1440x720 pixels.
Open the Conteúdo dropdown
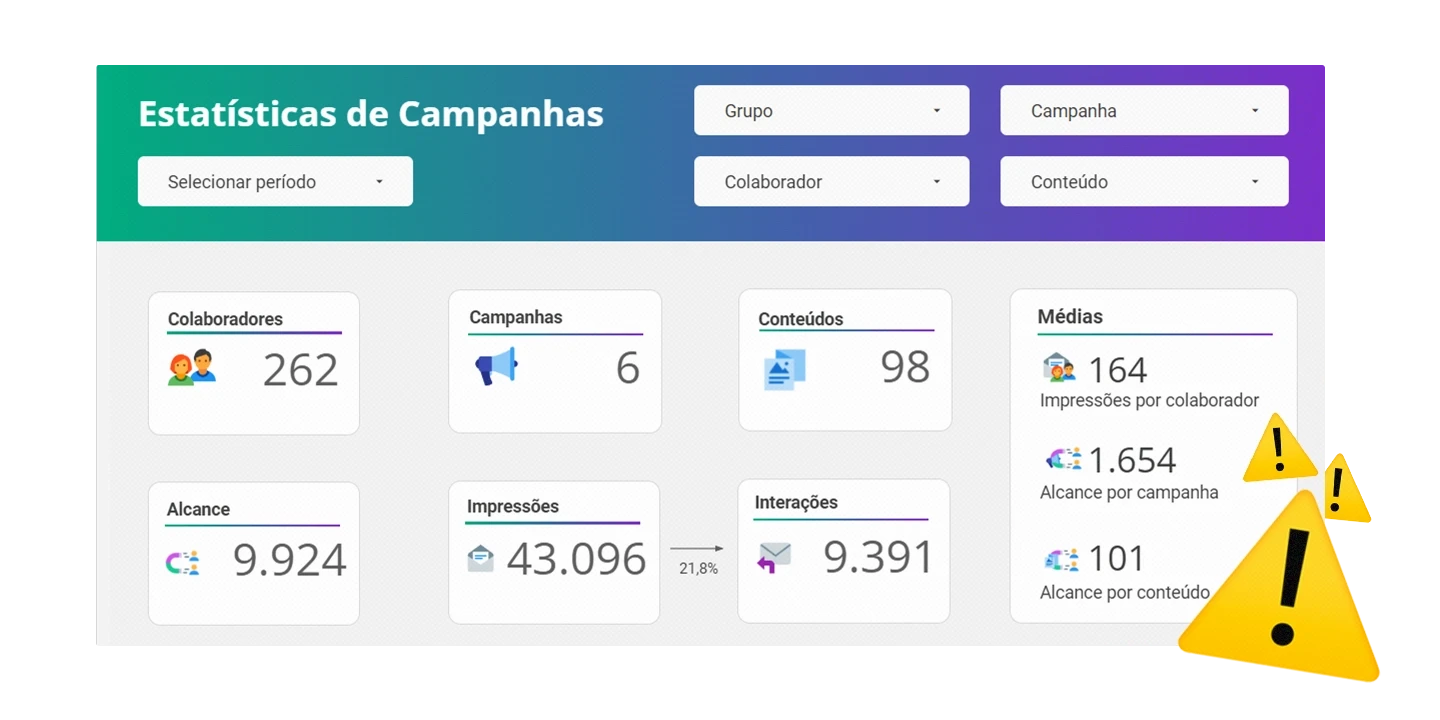pyautogui.click(x=1144, y=181)
